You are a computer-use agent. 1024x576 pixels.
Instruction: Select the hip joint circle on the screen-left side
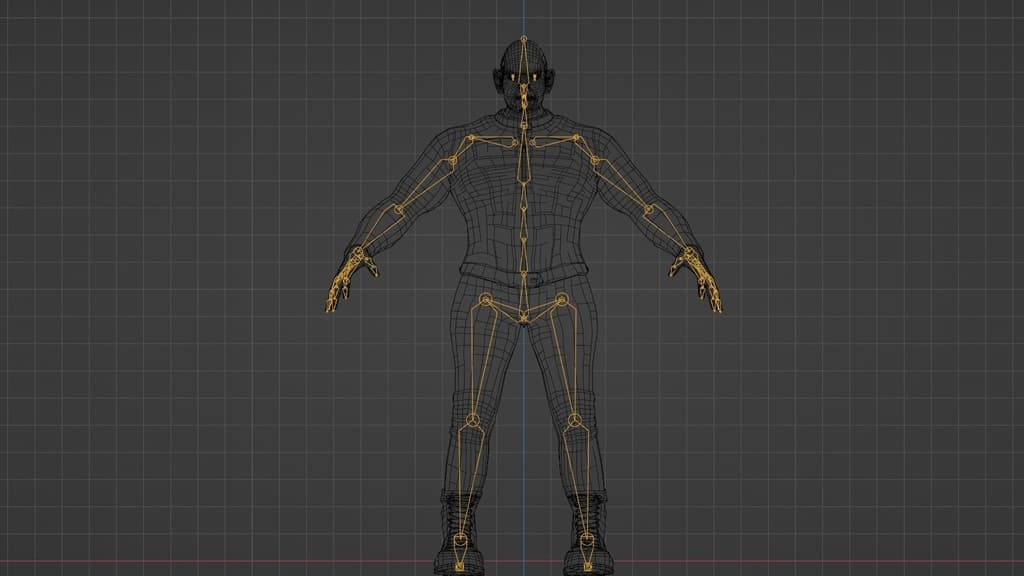486,299
